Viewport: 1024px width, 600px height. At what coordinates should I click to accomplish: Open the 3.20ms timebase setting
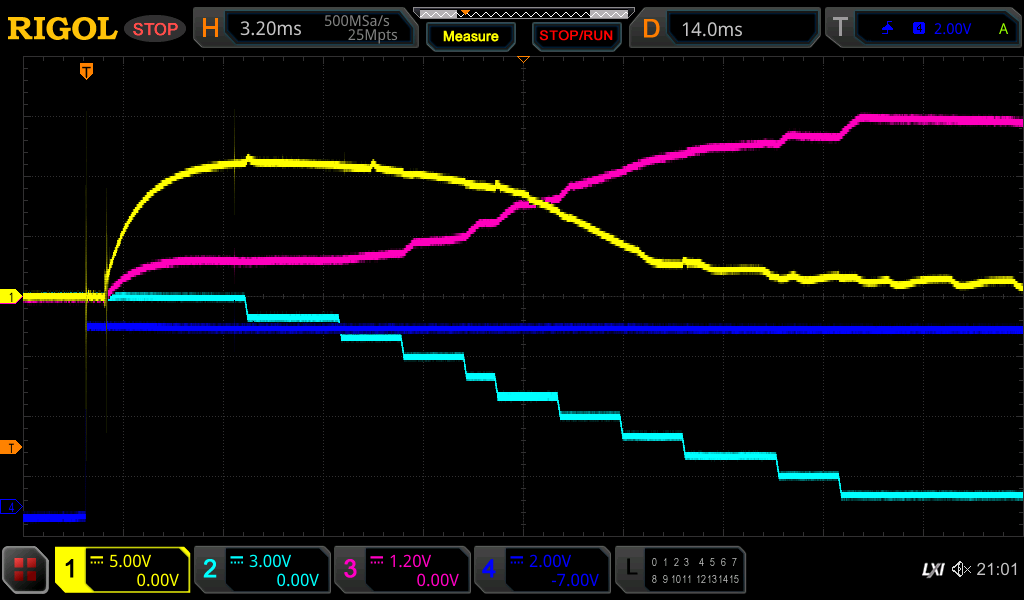271,29
